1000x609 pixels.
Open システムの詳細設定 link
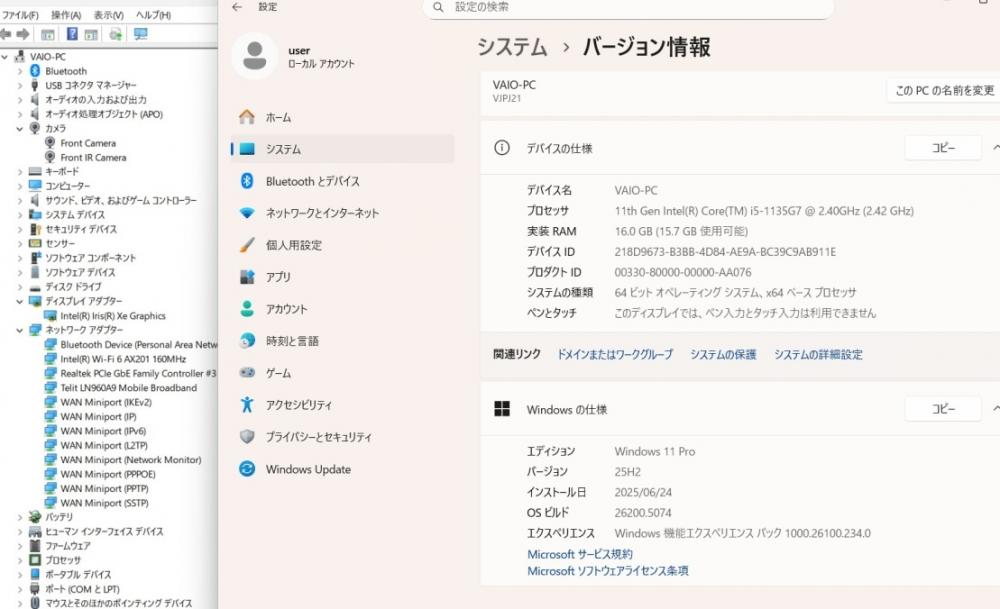818,355
